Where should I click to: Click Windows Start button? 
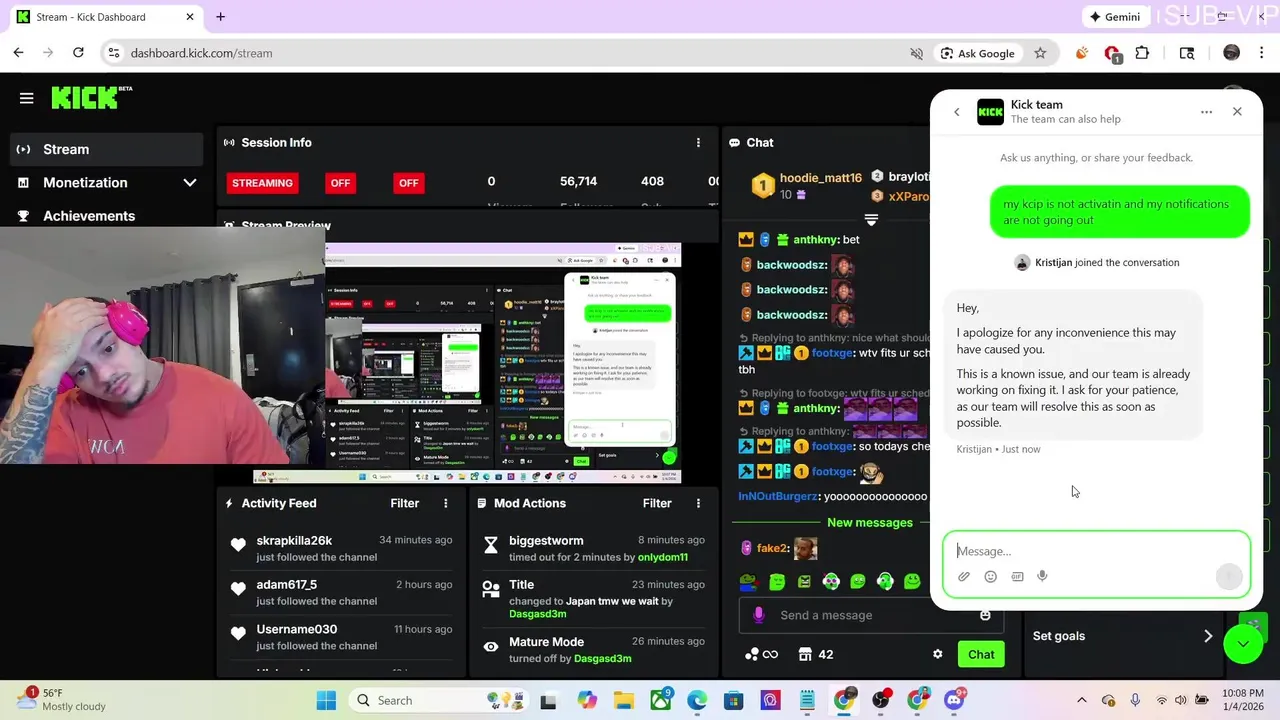coord(326,701)
